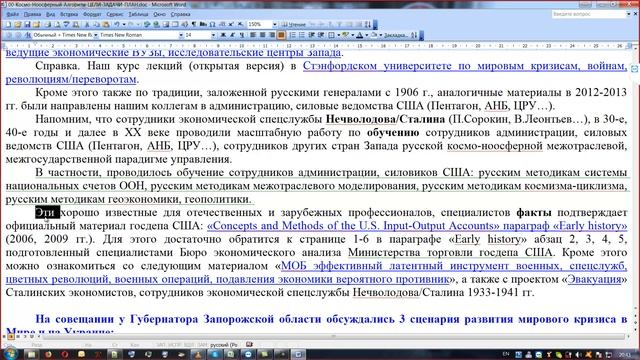This screenshot has width=640, height=360.
Task: Click the 'Введите вопрос' help search field
Action: (588, 14)
